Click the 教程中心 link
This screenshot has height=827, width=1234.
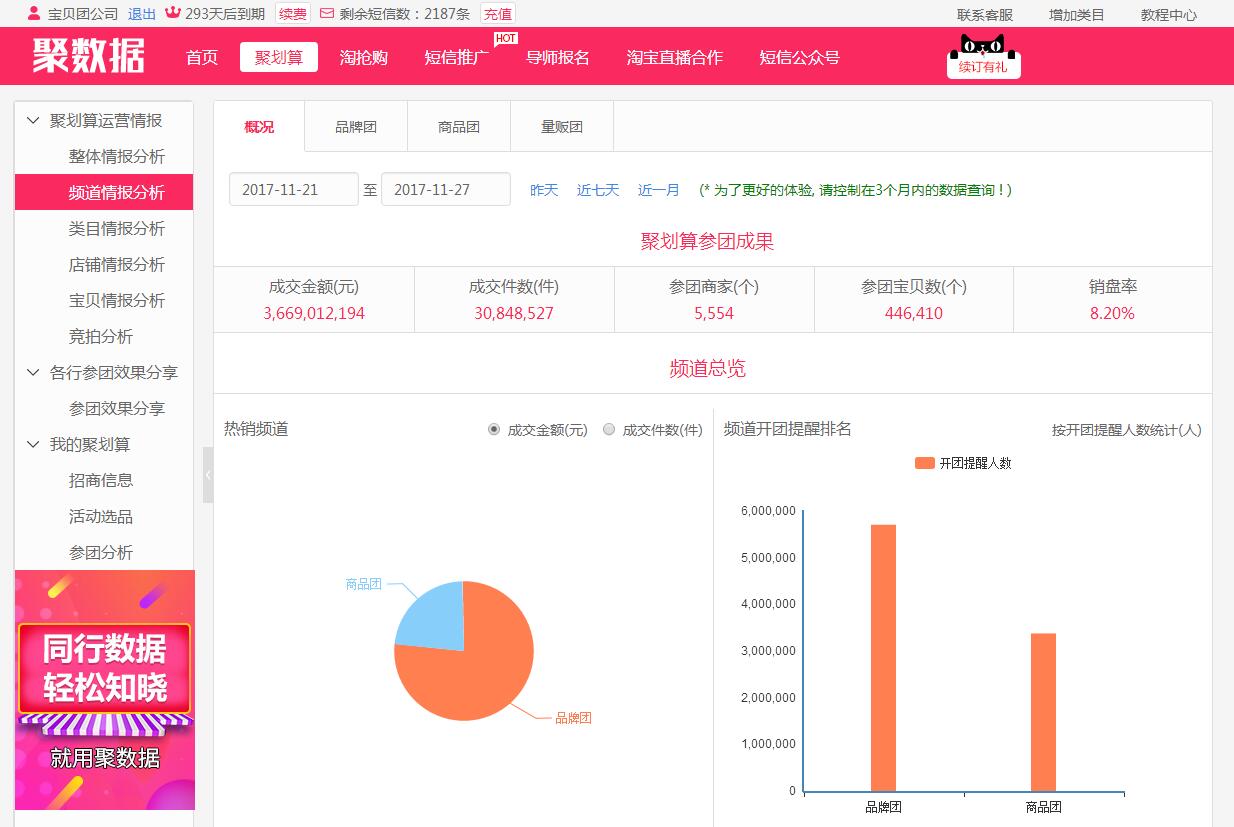[1169, 15]
